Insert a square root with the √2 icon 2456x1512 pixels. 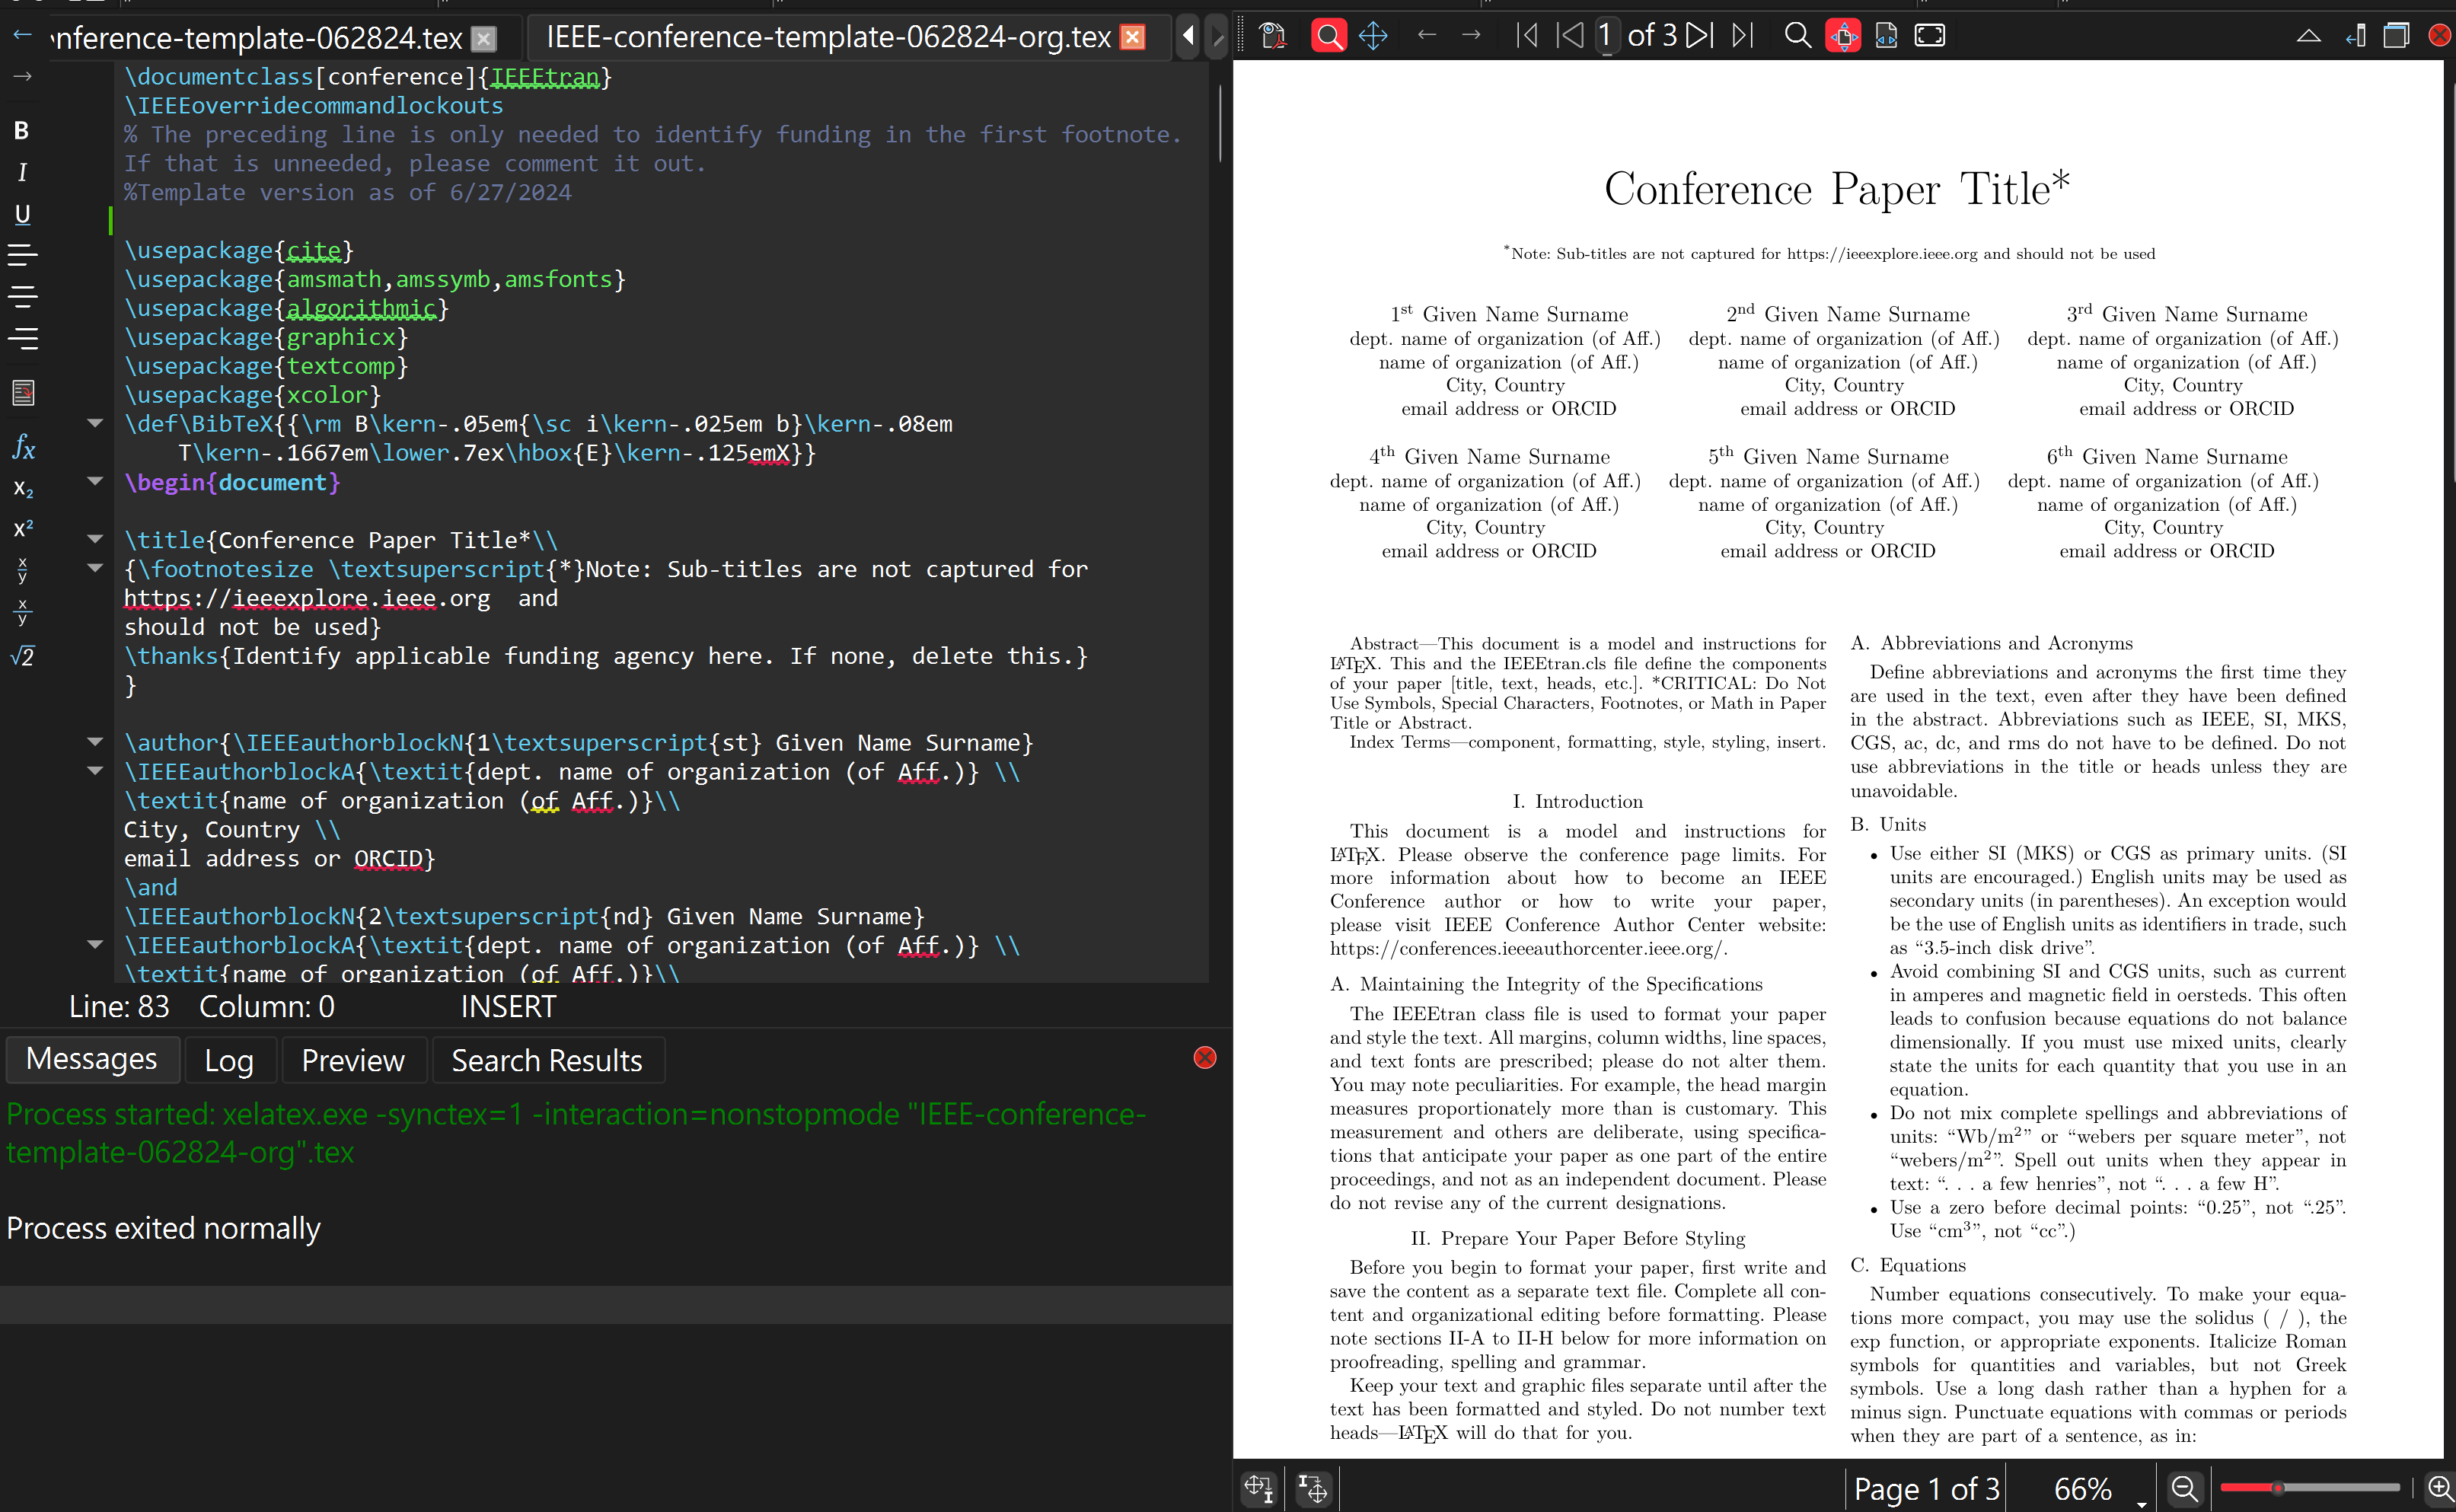[x=22, y=656]
